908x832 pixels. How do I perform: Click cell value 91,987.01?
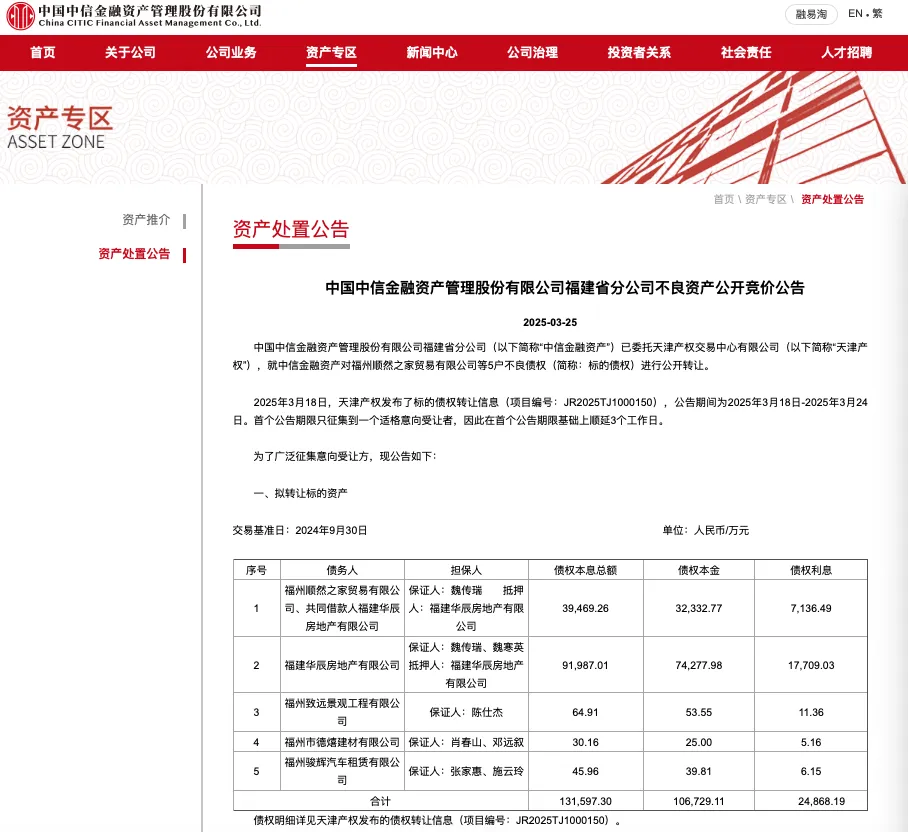pyautogui.click(x=585, y=665)
